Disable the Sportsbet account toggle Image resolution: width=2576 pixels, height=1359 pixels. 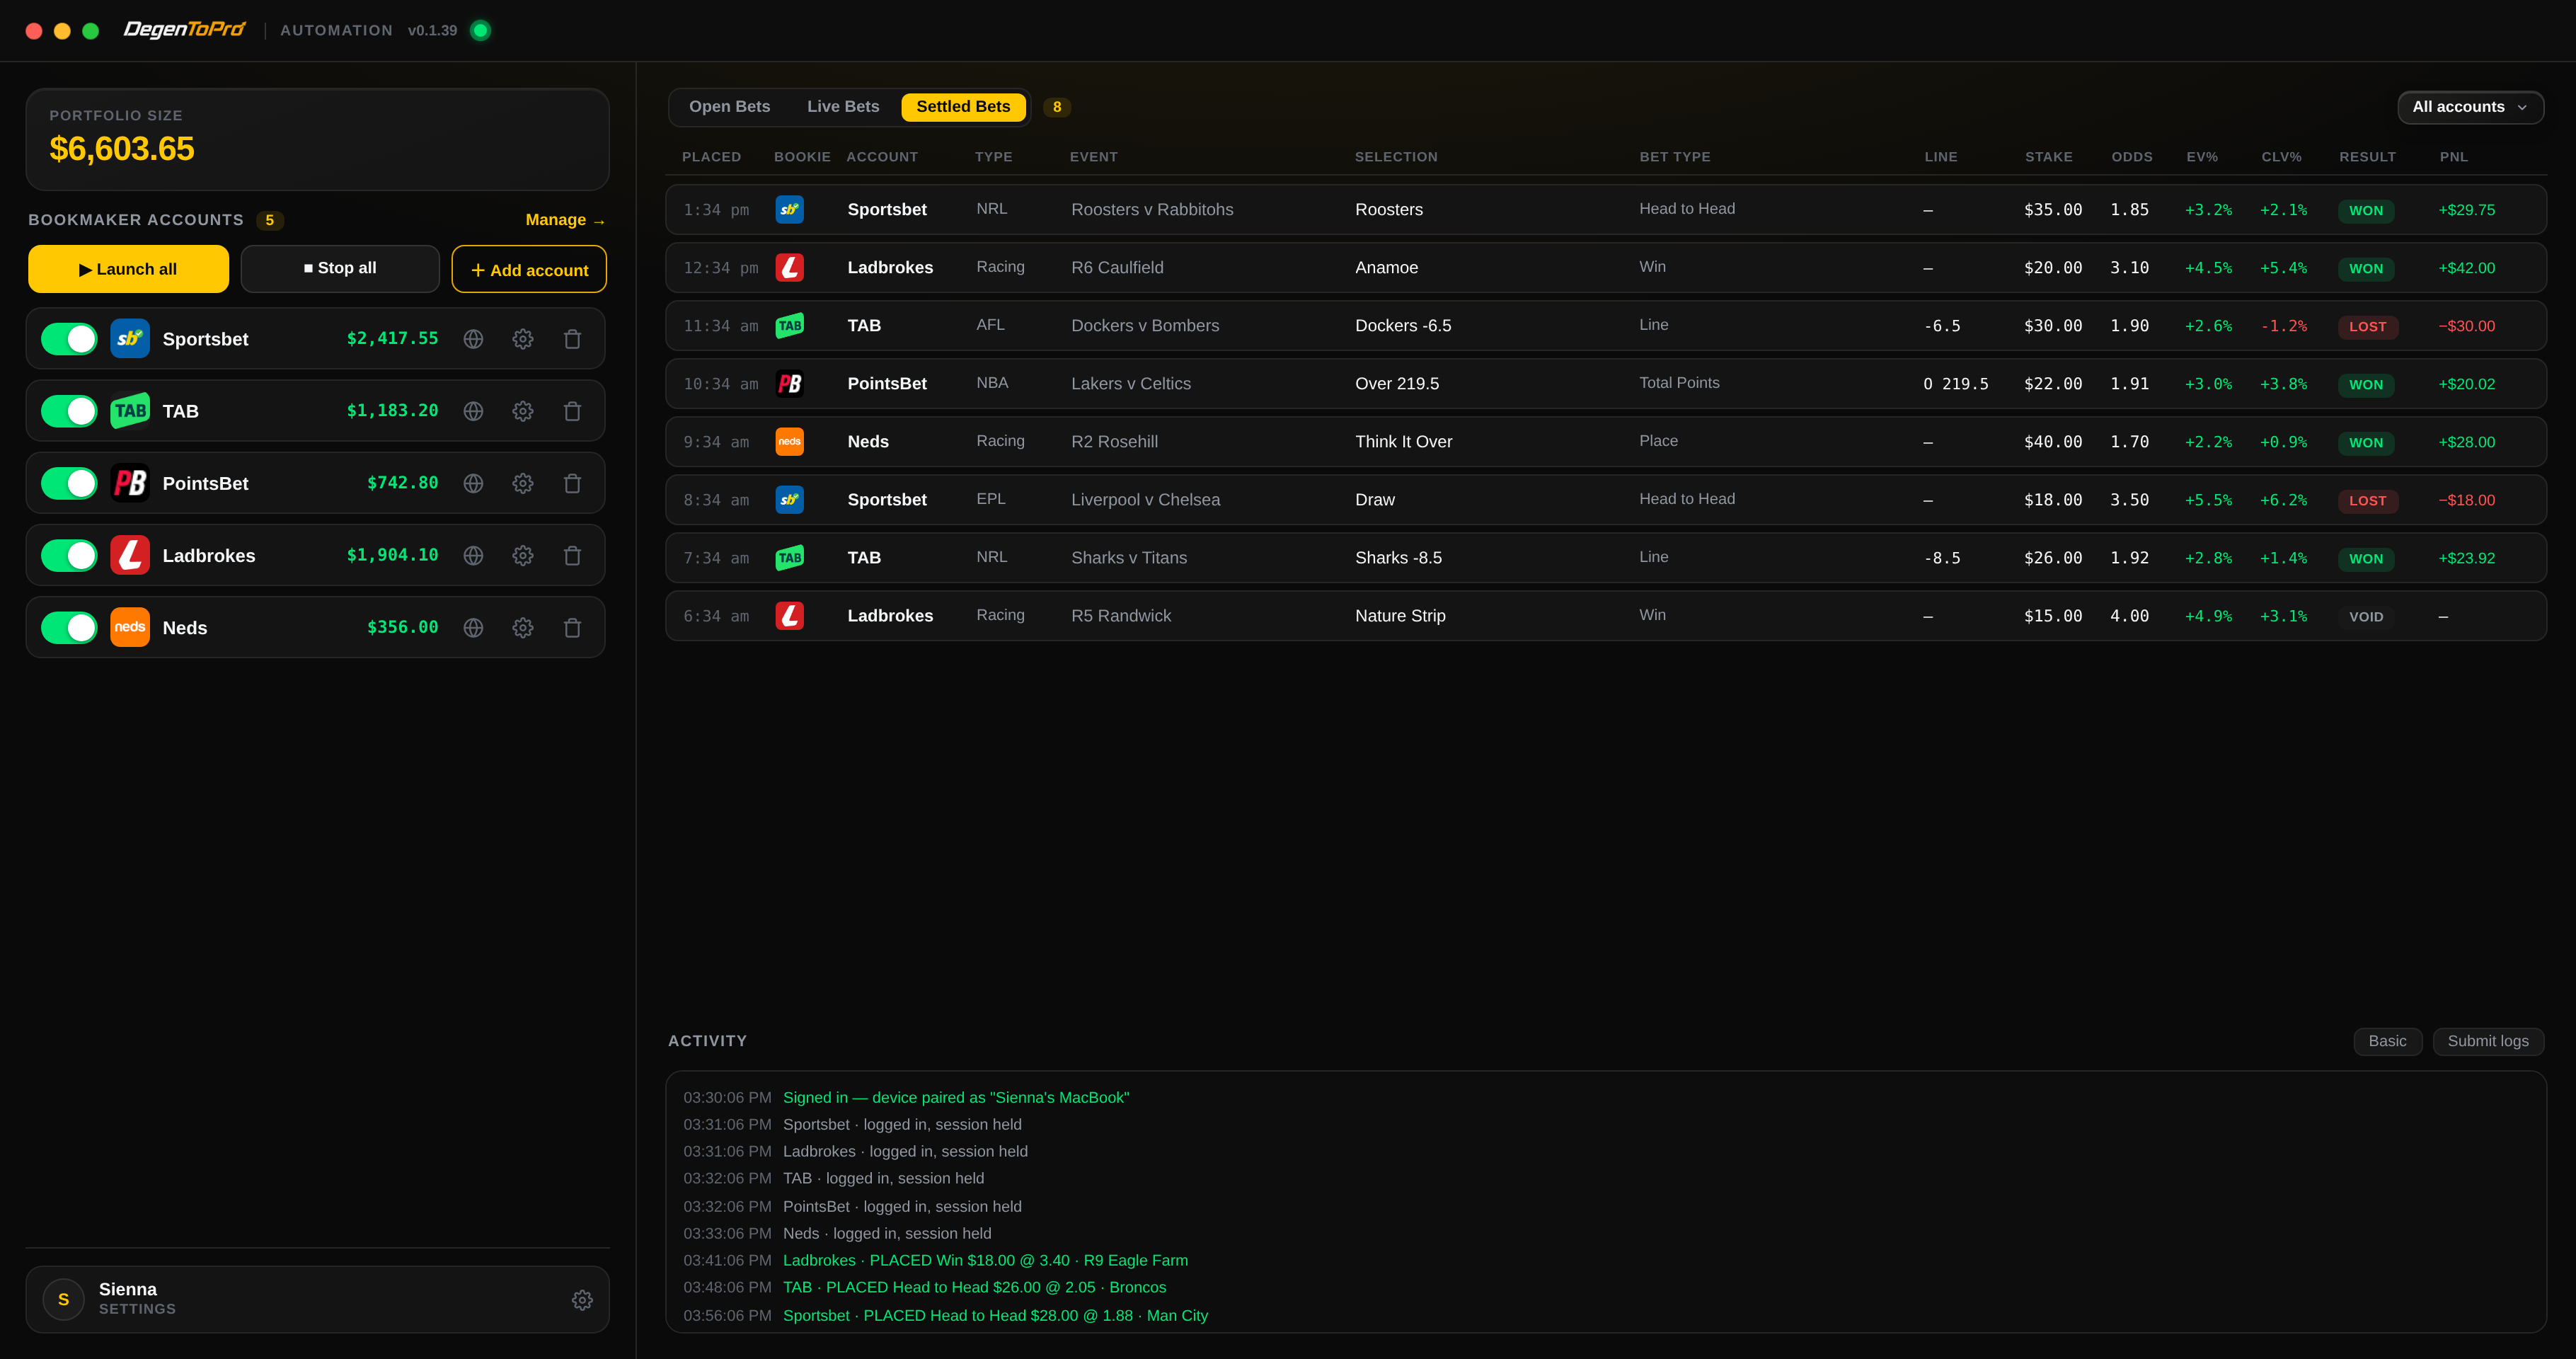pos(69,339)
